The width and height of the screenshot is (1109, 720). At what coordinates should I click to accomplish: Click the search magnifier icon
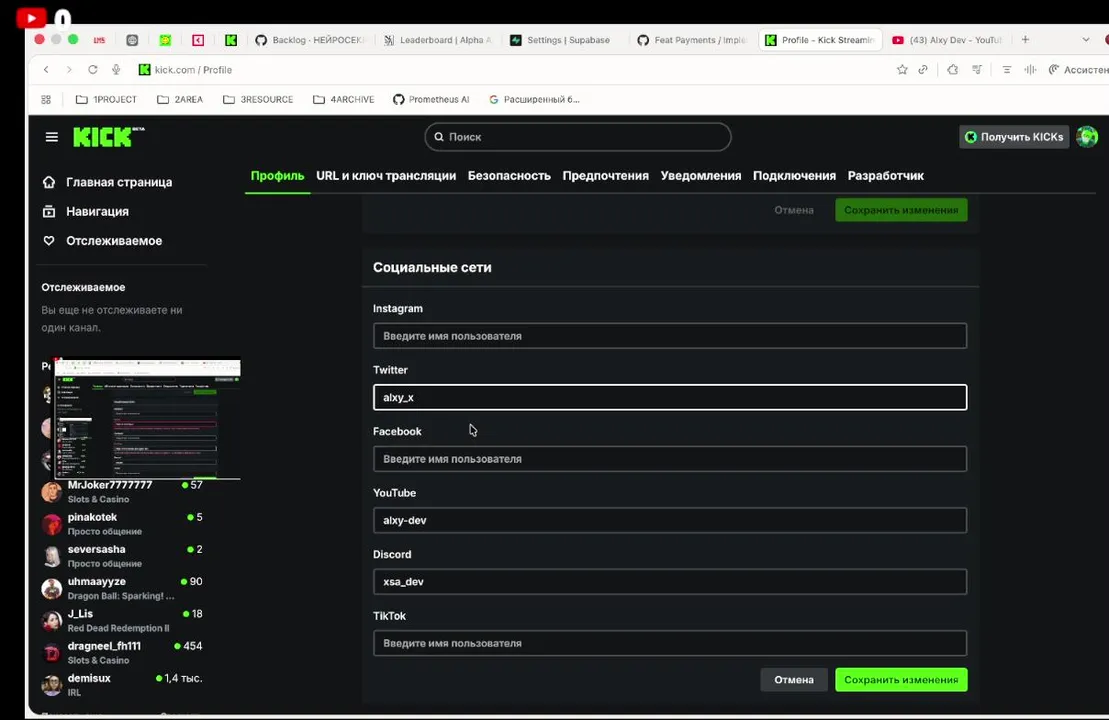coord(439,137)
